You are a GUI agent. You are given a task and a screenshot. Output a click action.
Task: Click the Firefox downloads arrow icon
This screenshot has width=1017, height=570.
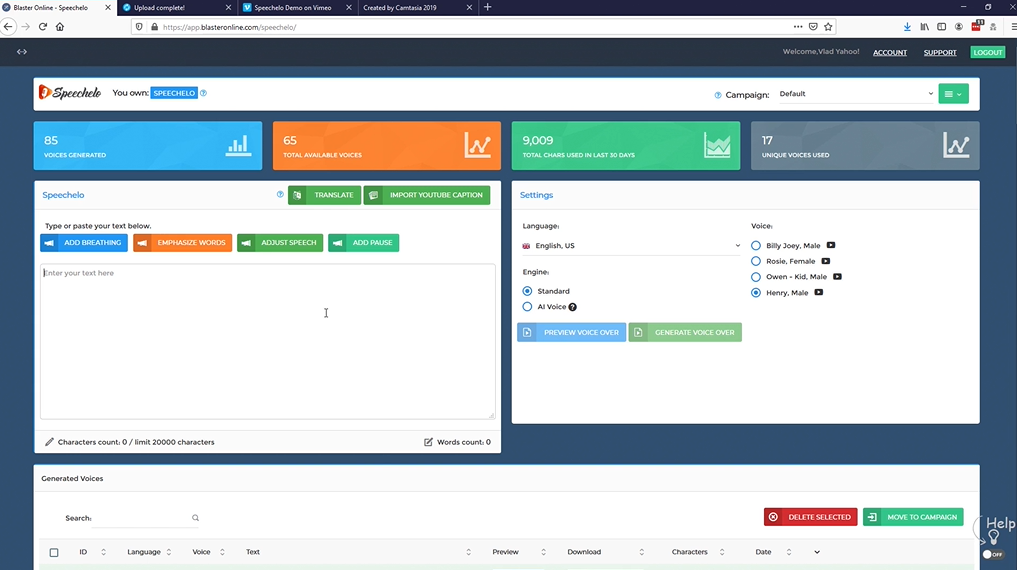pyautogui.click(x=907, y=27)
